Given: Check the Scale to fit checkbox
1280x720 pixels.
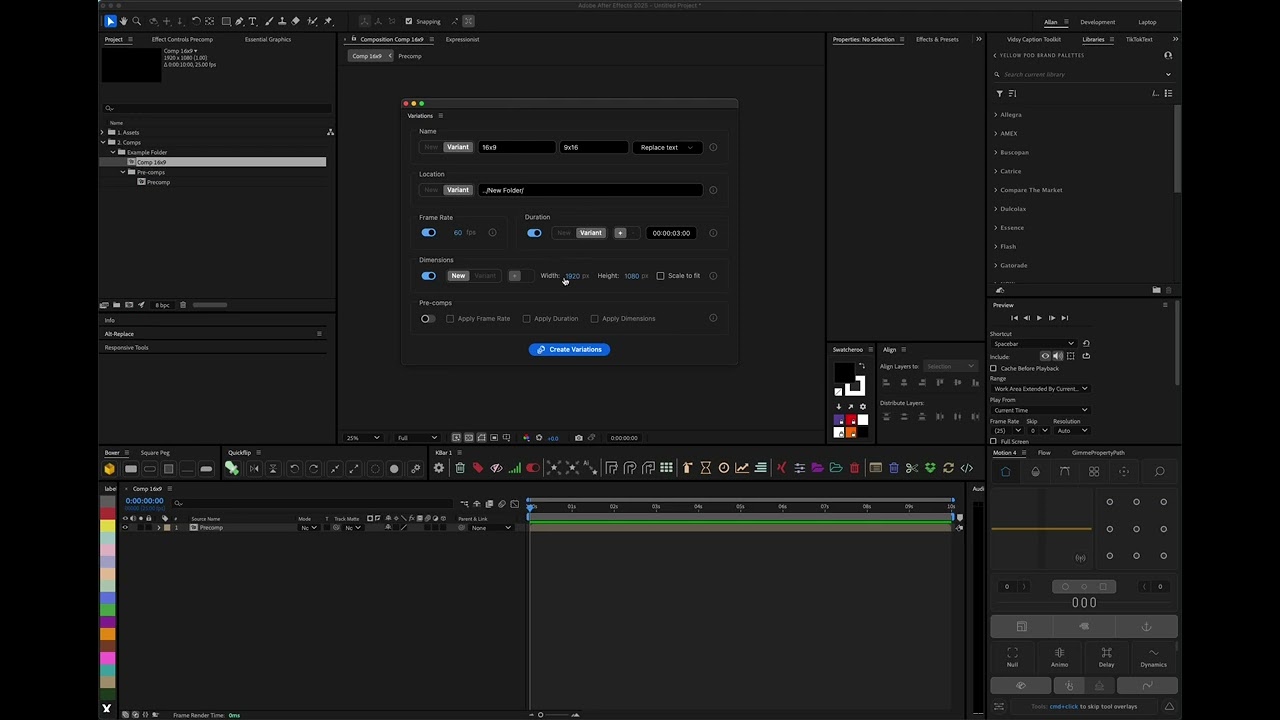Looking at the screenshot, I should coord(660,276).
